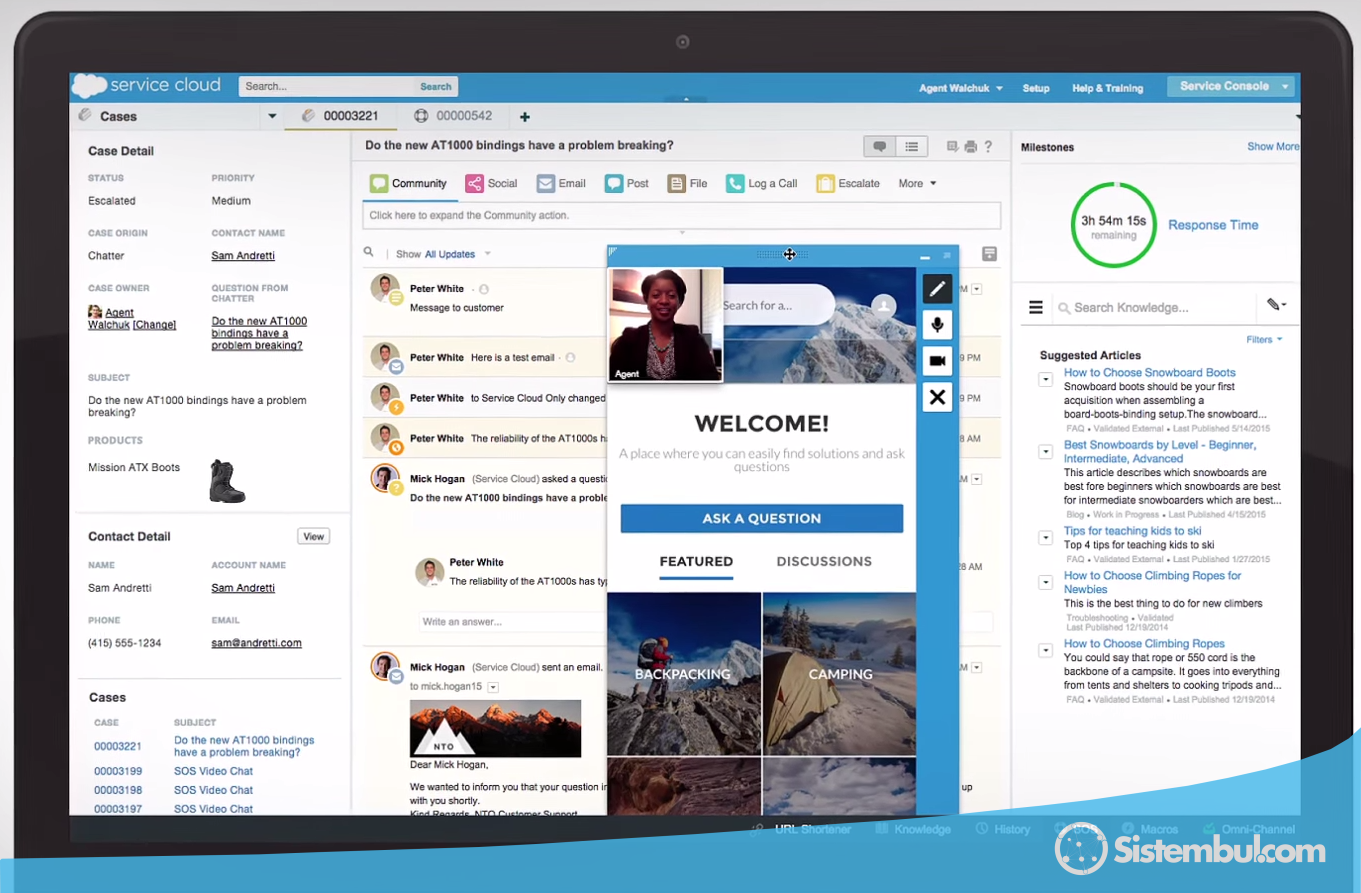Click the Search button in header

point(435,87)
